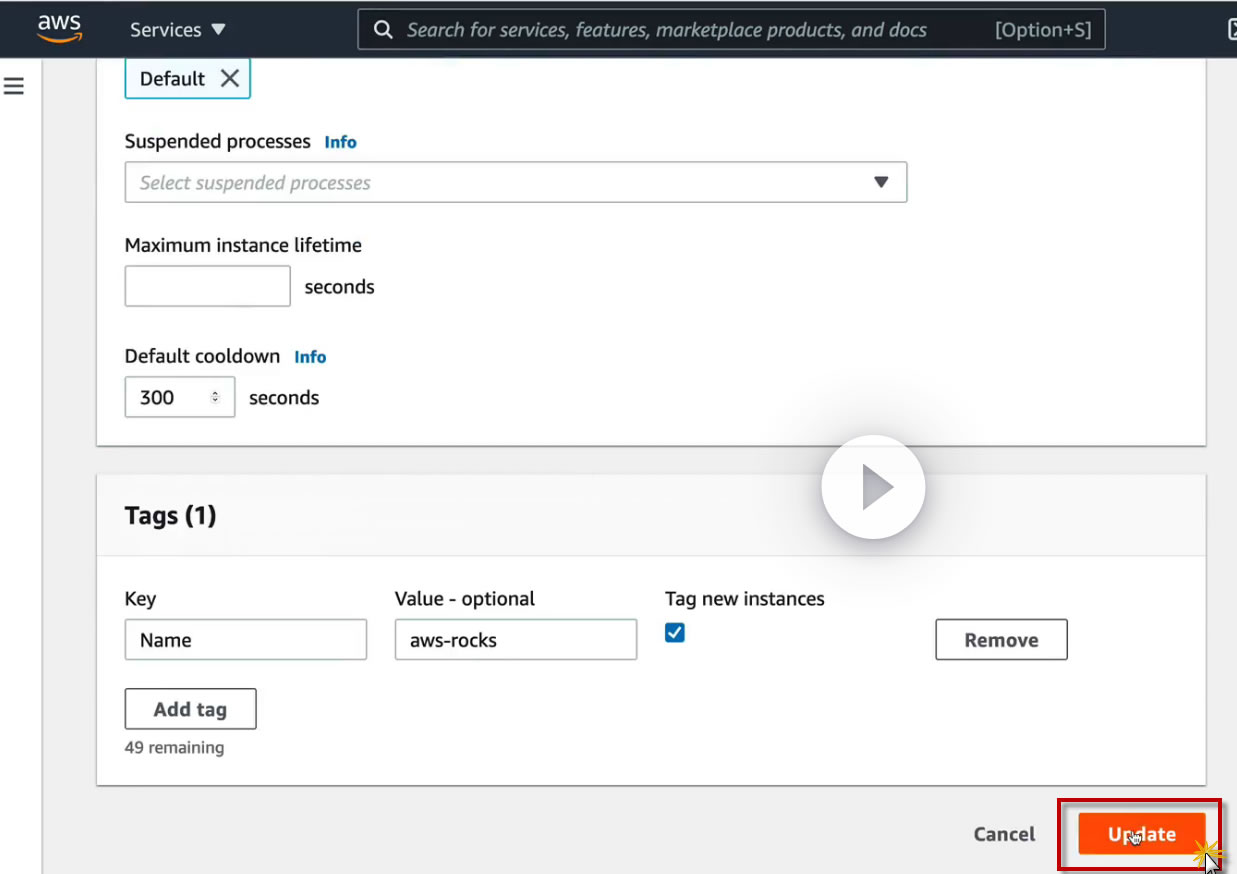The width and height of the screenshot is (1237, 874).
Task: Click the tag Value input field
Action: tap(515, 640)
